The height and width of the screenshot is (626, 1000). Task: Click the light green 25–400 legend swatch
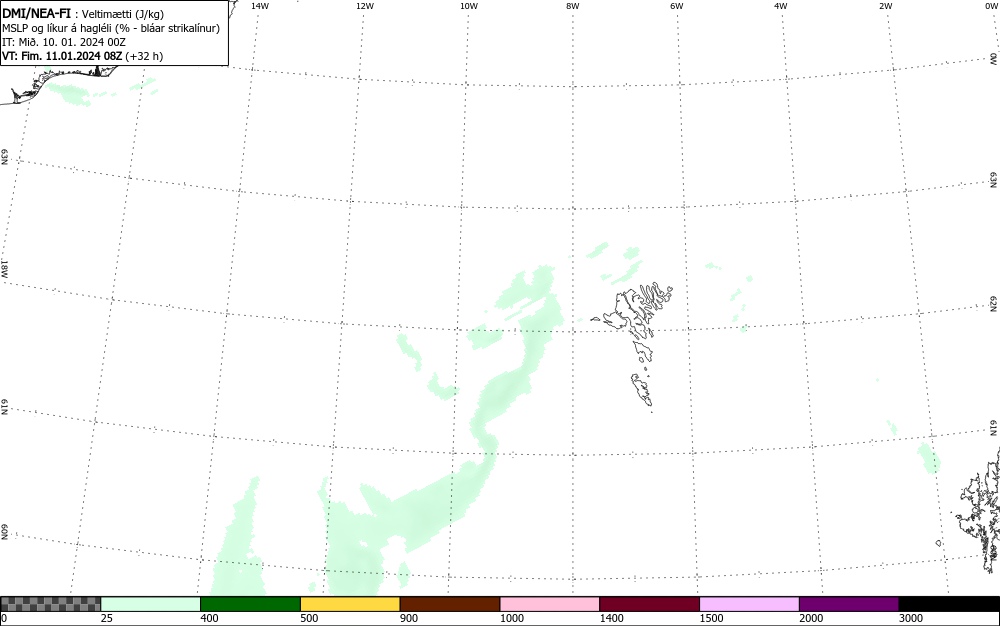point(151,604)
